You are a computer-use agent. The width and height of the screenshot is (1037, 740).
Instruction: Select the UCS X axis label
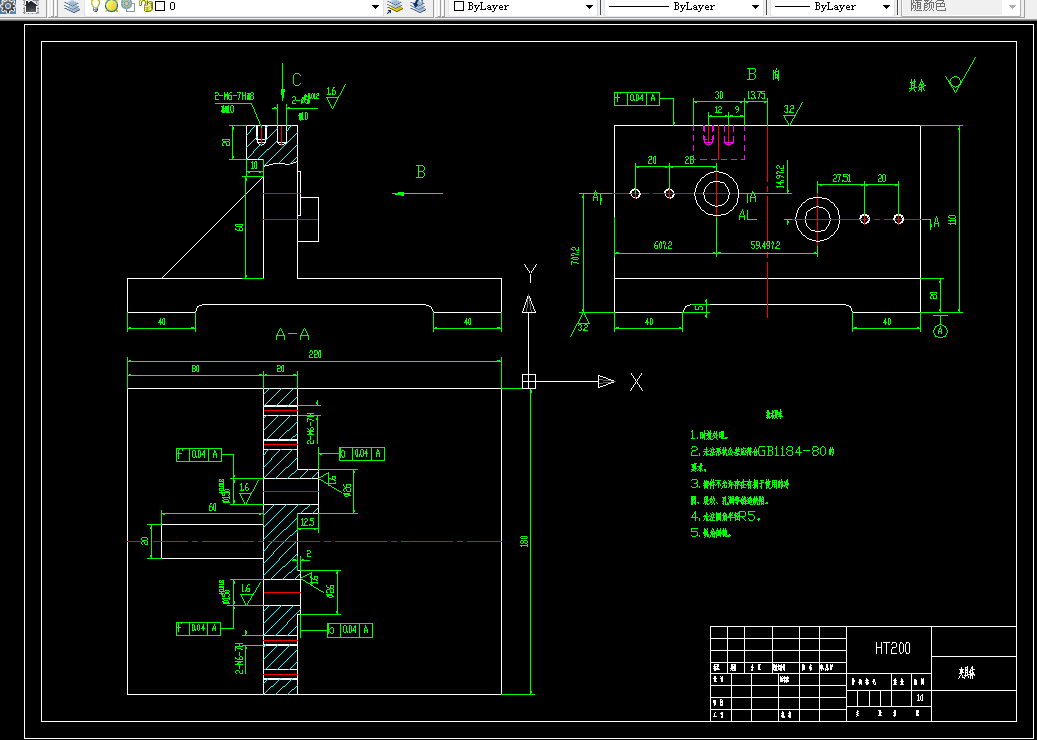636,382
